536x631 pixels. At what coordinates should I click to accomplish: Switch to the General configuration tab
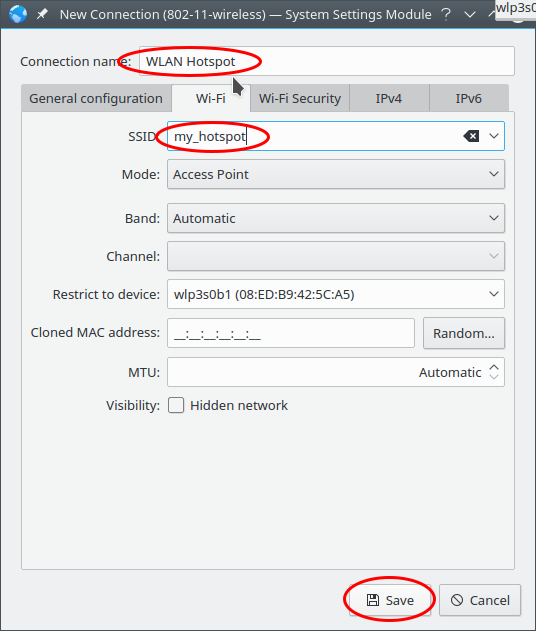coord(96,98)
